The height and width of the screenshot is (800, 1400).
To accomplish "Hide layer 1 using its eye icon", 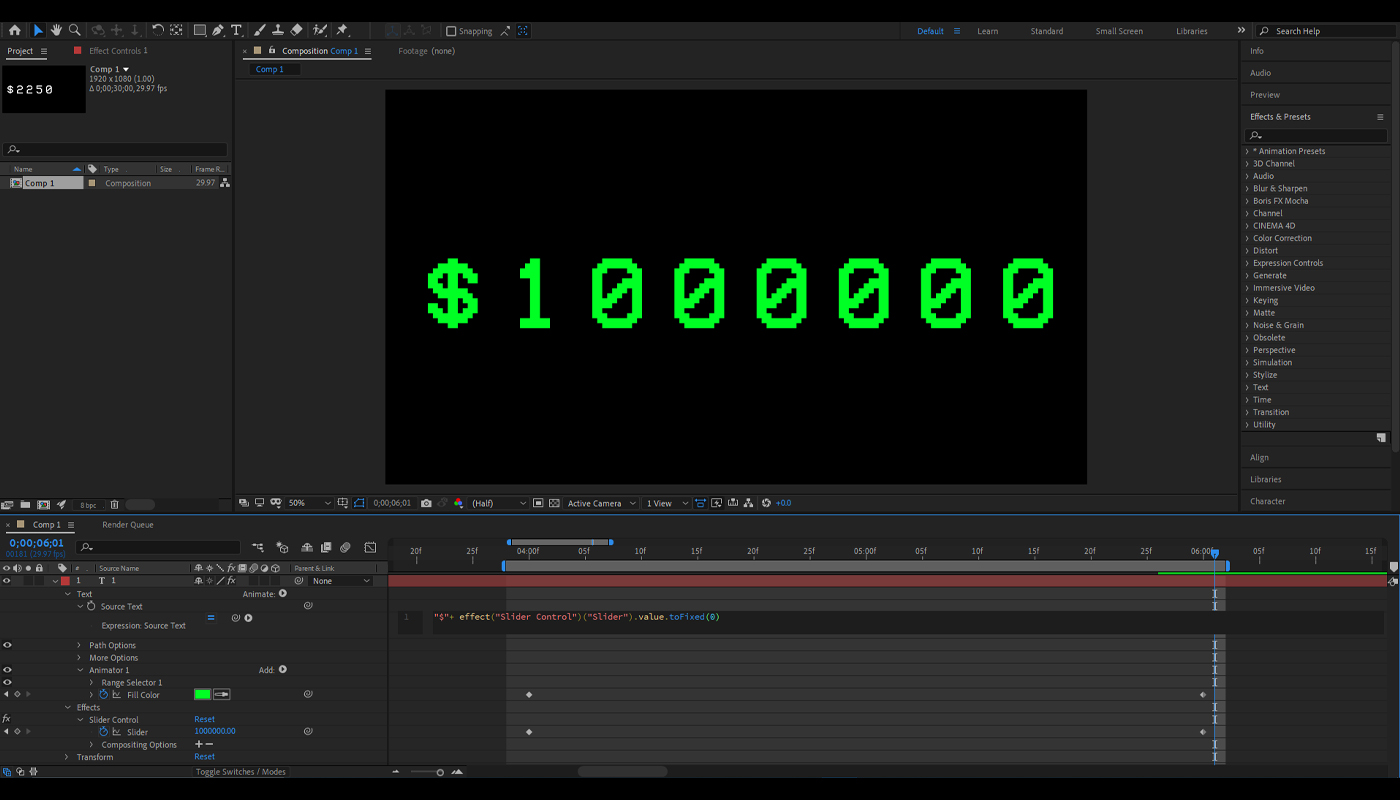I will (x=7, y=581).
